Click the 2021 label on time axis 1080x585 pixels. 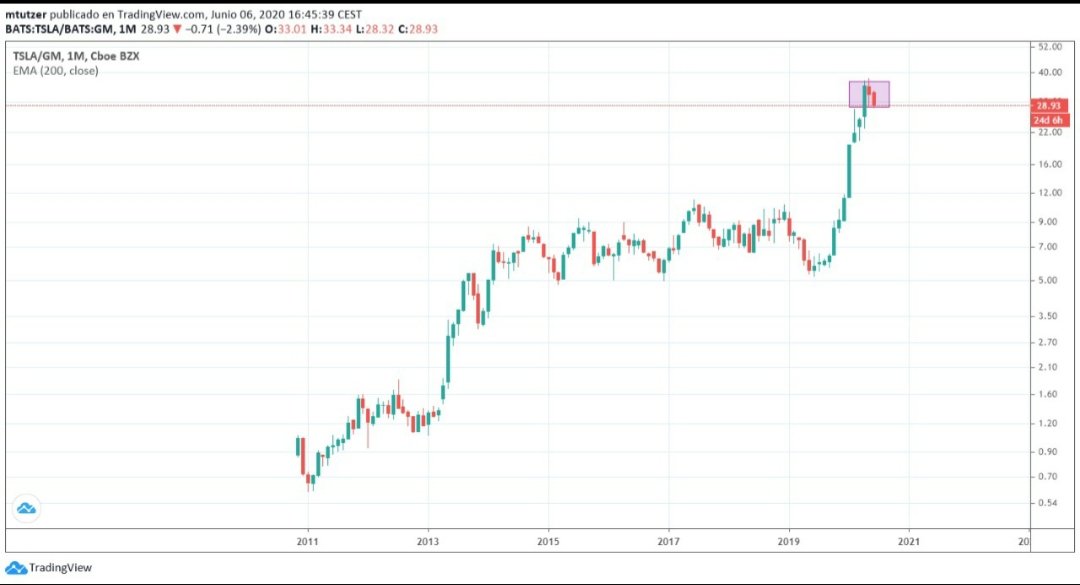pyautogui.click(x=908, y=542)
